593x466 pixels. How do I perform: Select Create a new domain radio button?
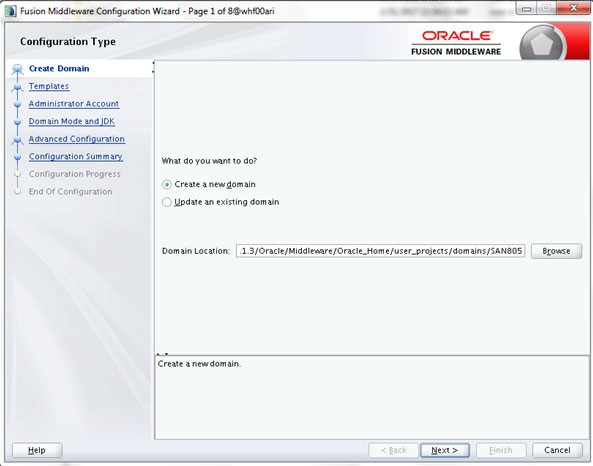pyautogui.click(x=167, y=185)
